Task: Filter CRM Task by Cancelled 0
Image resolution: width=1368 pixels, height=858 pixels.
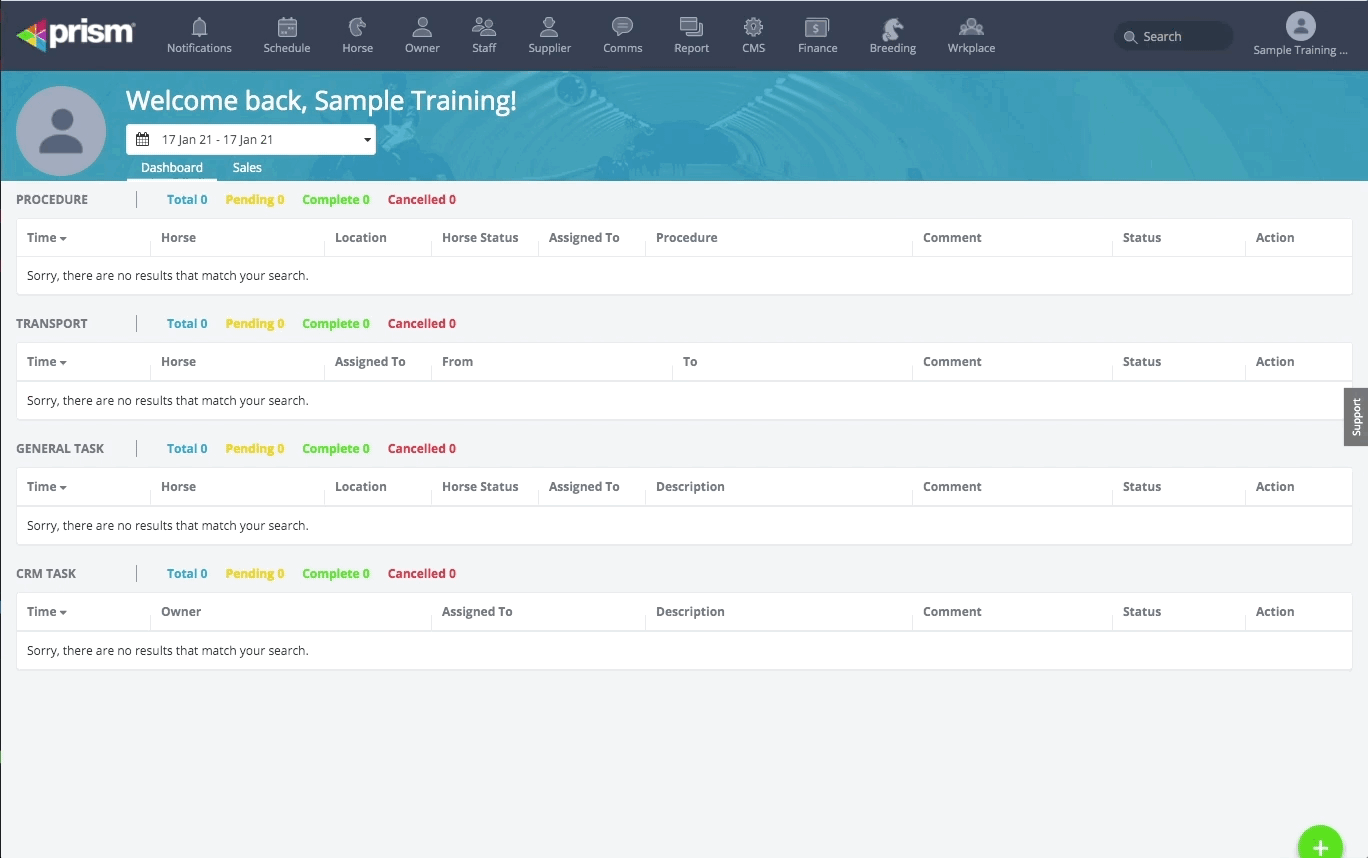Action: [422, 574]
